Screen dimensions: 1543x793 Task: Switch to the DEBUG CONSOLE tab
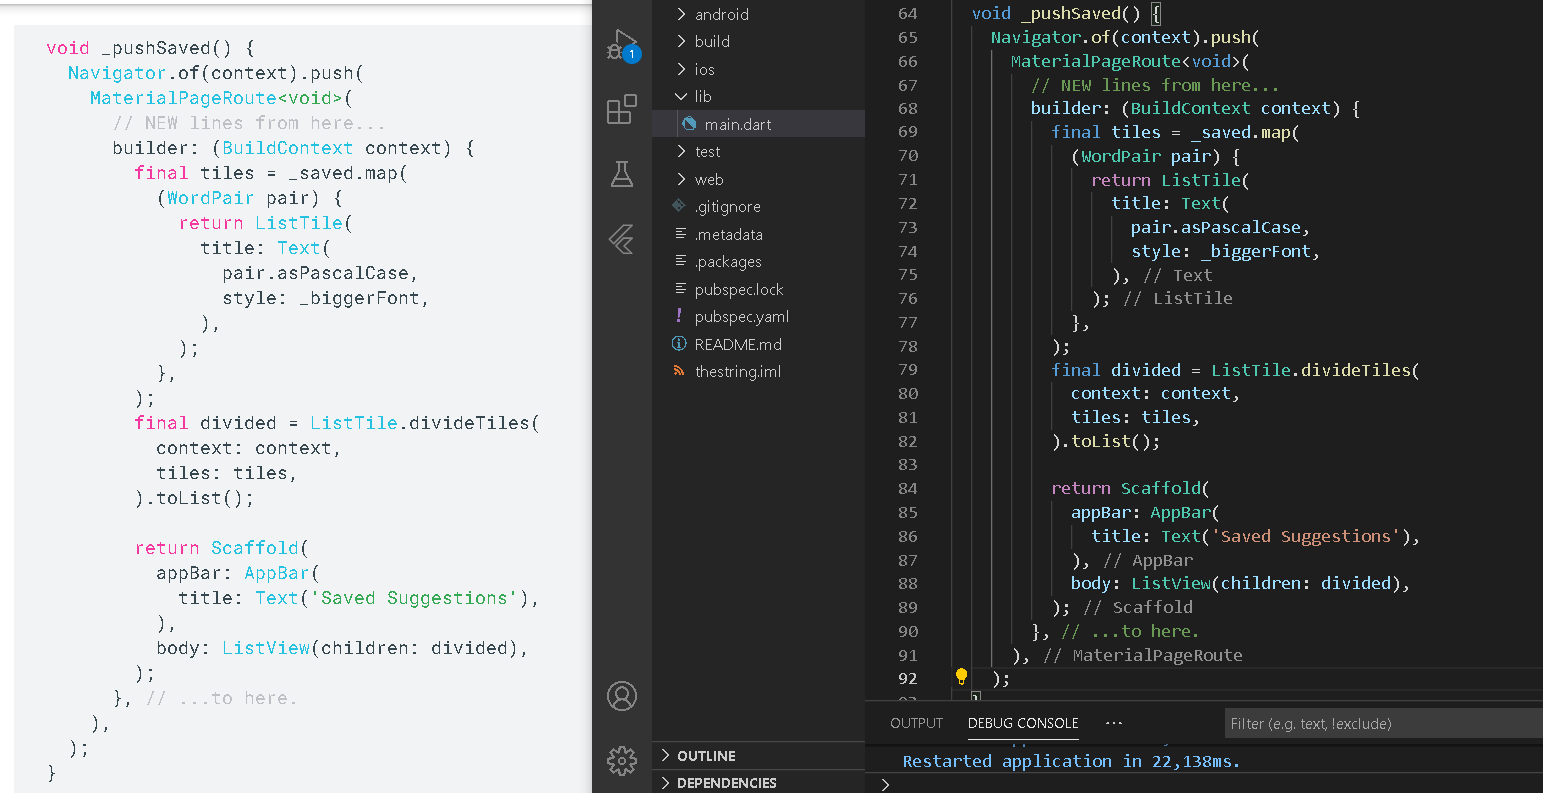(1023, 723)
